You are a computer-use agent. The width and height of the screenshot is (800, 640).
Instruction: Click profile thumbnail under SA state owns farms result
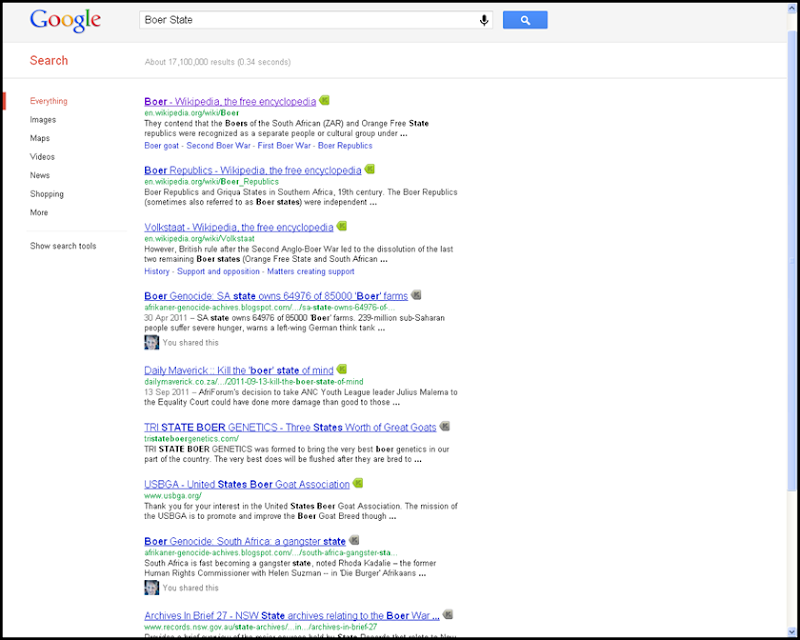(x=152, y=342)
